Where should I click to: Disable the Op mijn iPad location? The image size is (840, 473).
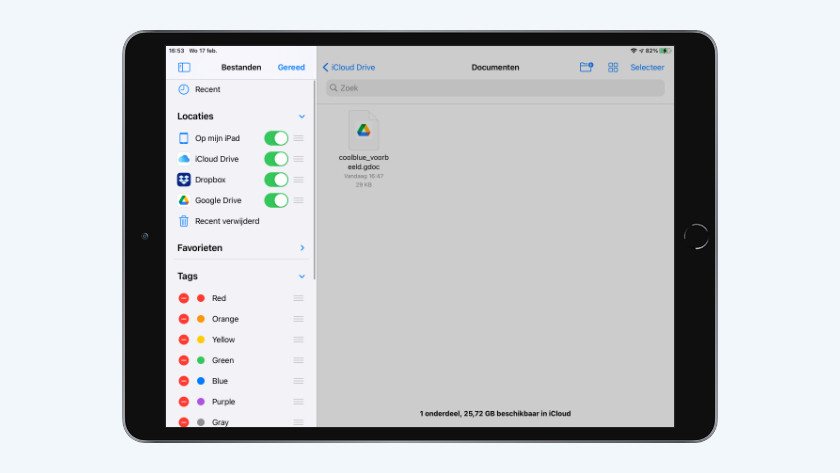pos(276,138)
